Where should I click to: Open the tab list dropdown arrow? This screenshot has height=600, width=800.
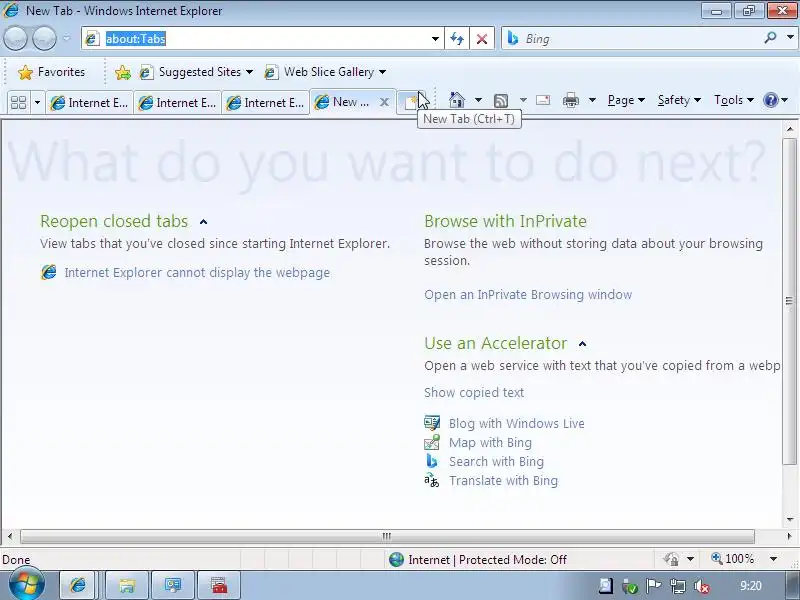(37, 103)
